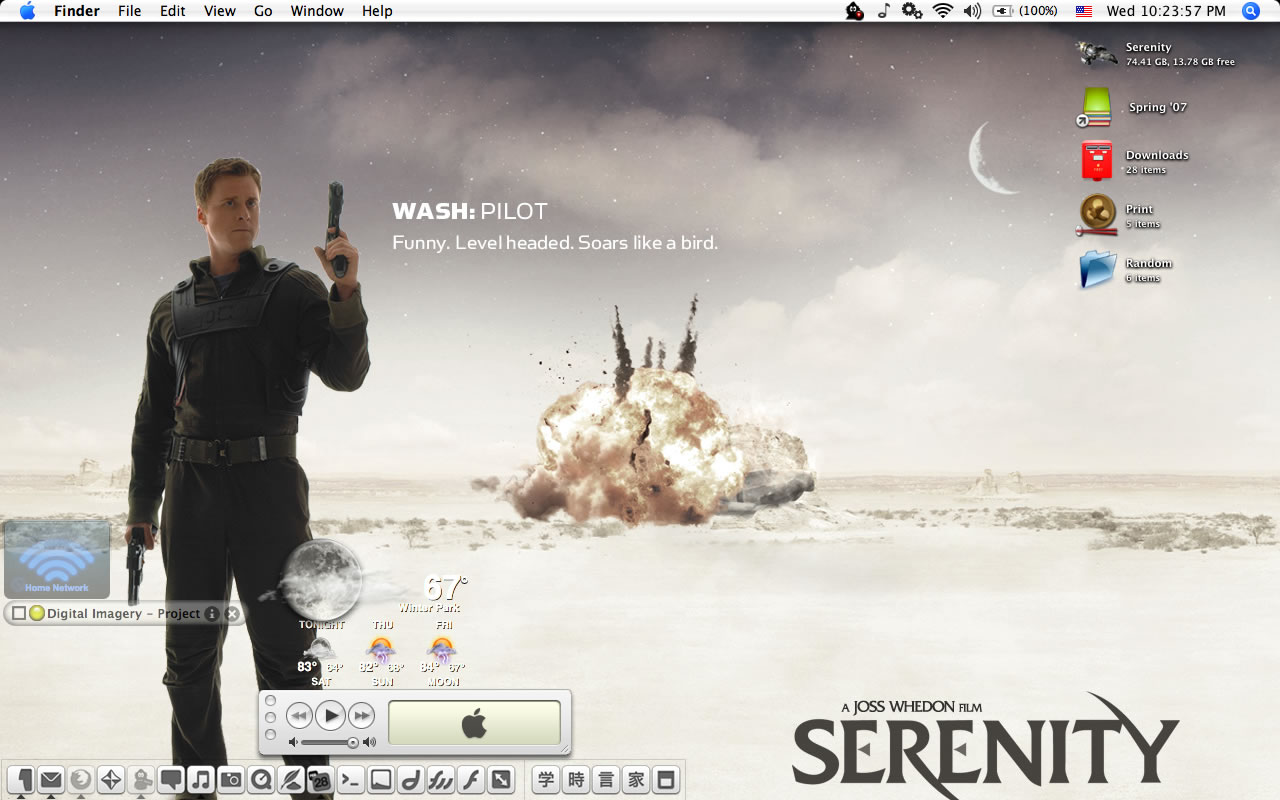Viewport: 1280px width, 800px height.
Task: Open the 言 kanji stack in Dock
Action: click(606, 780)
